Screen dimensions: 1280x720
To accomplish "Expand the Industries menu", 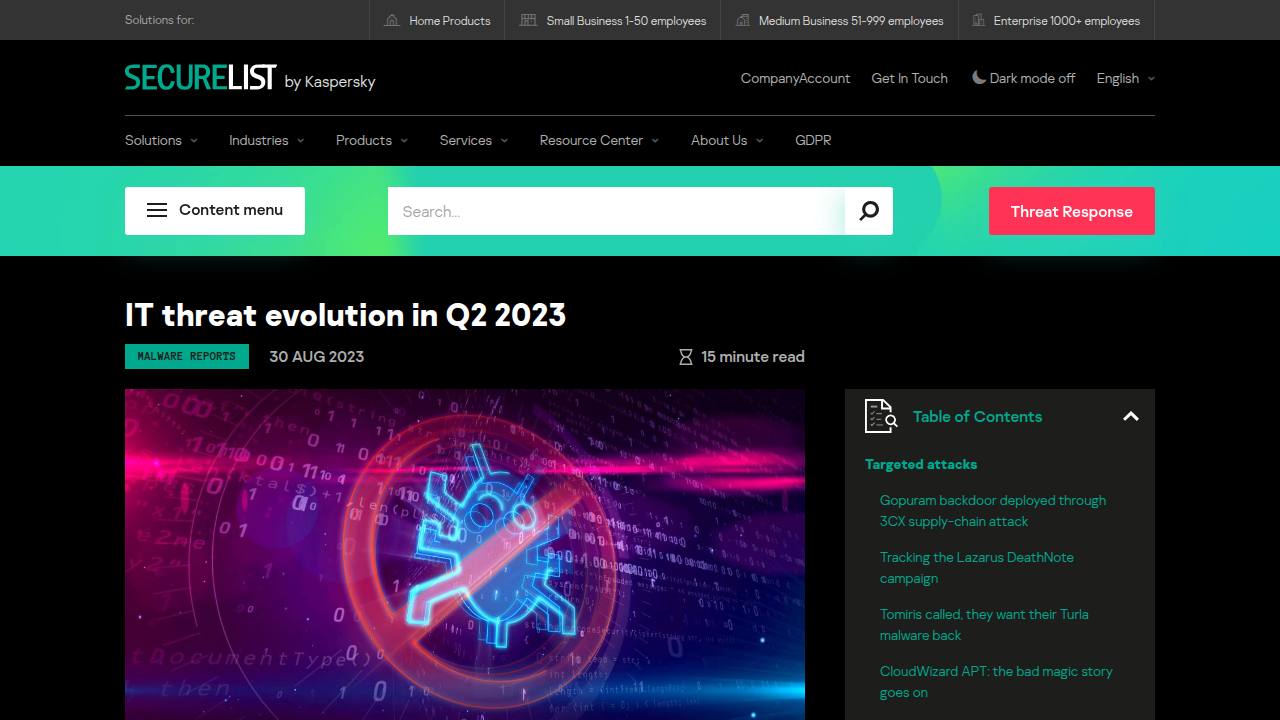I will point(266,140).
